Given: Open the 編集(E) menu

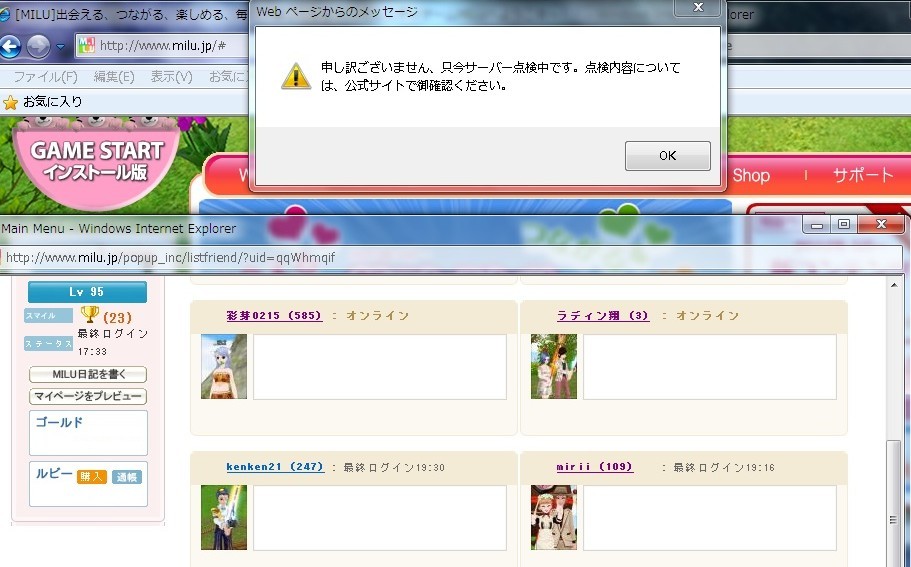Looking at the screenshot, I should pyautogui.click(x=114, y=77).
